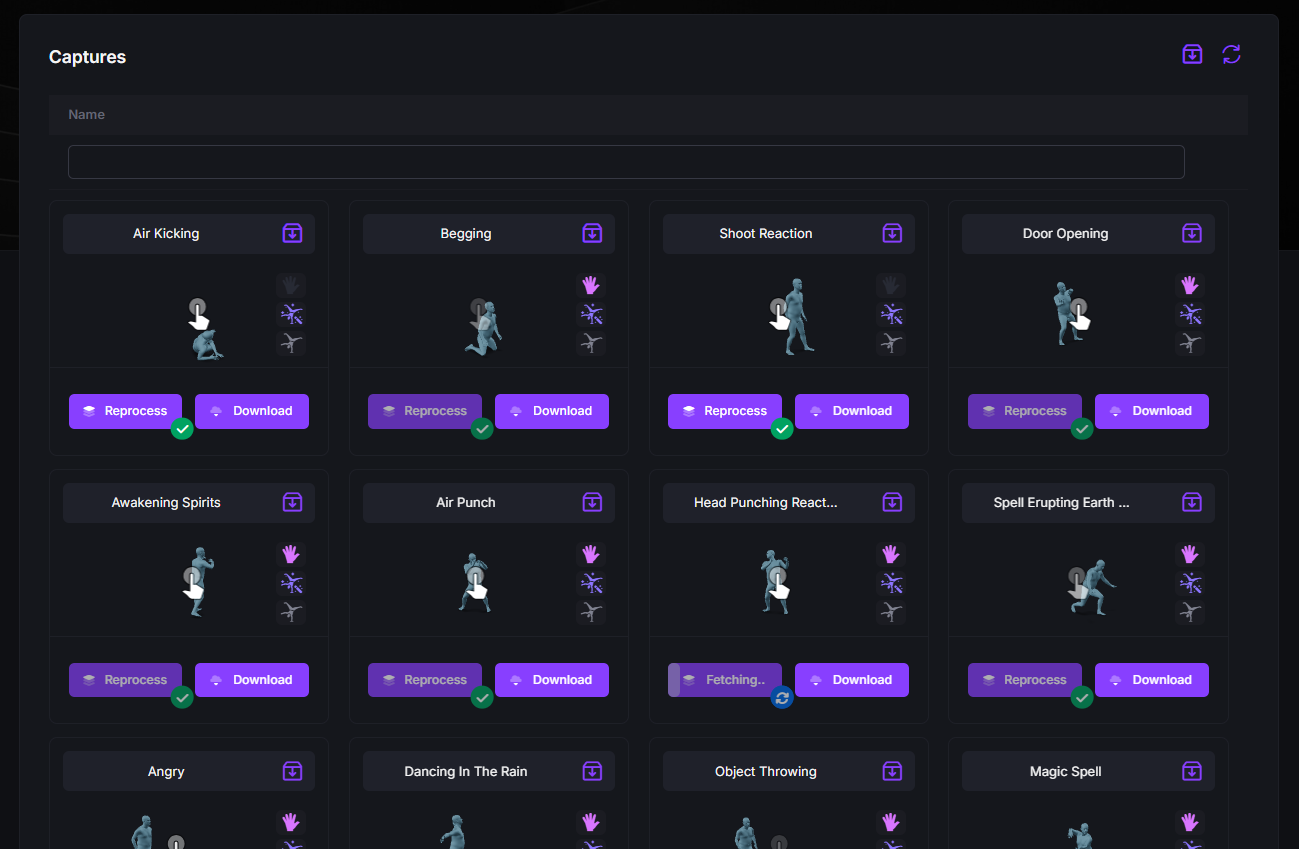This screenshot has height=849, width=1299.
Task: Click the acrobat pose icon on Air Punch
Action: (591, 612)
